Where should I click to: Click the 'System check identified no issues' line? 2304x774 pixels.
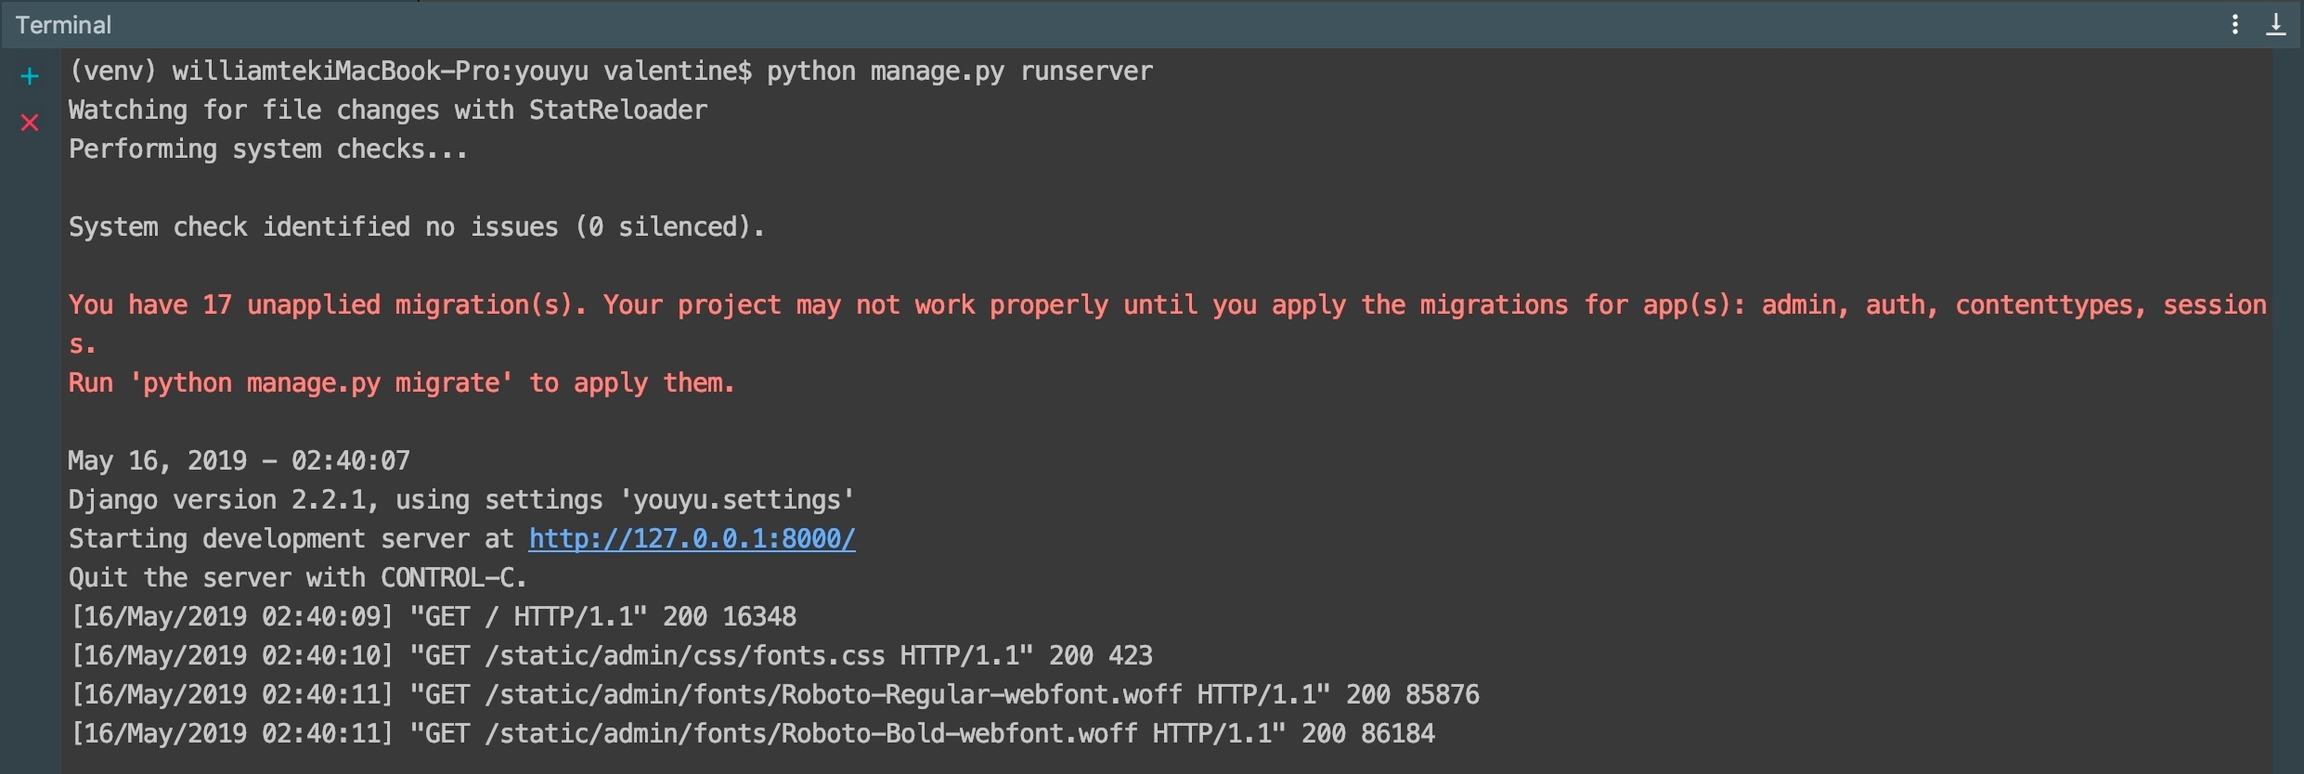tap(416, 227)
